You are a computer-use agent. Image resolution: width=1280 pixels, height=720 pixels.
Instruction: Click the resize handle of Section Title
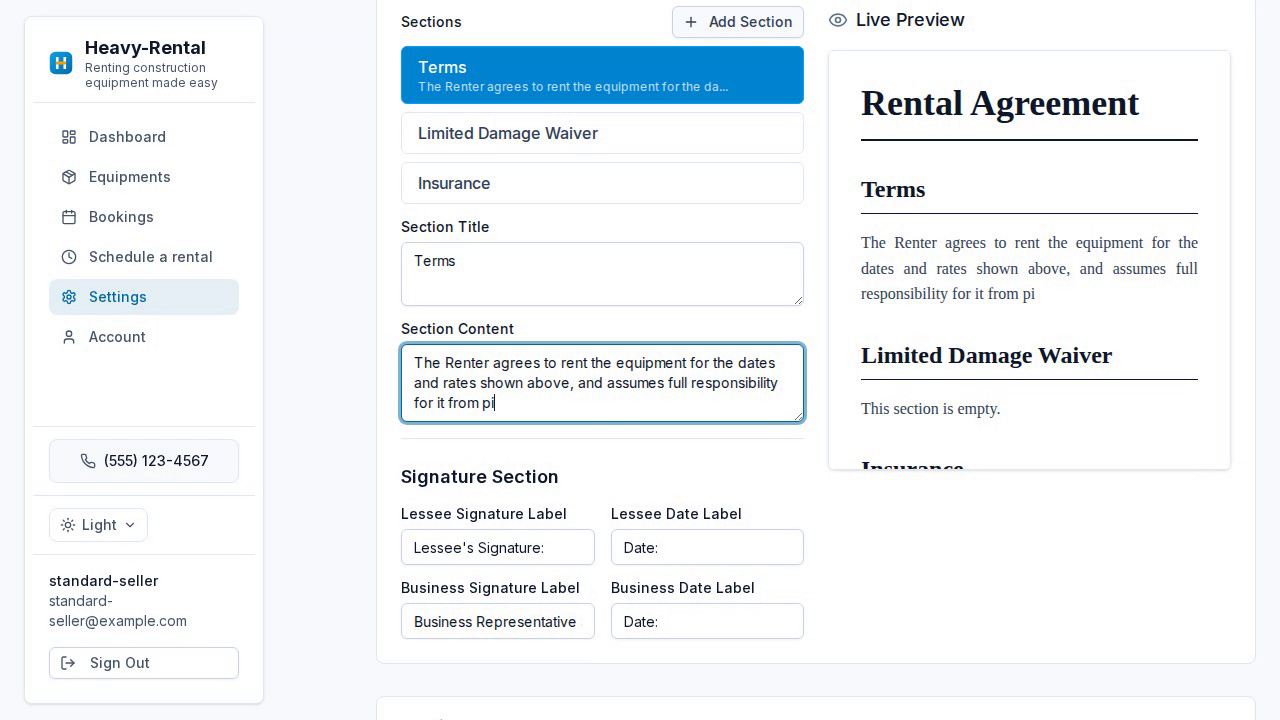pos(797,299)
